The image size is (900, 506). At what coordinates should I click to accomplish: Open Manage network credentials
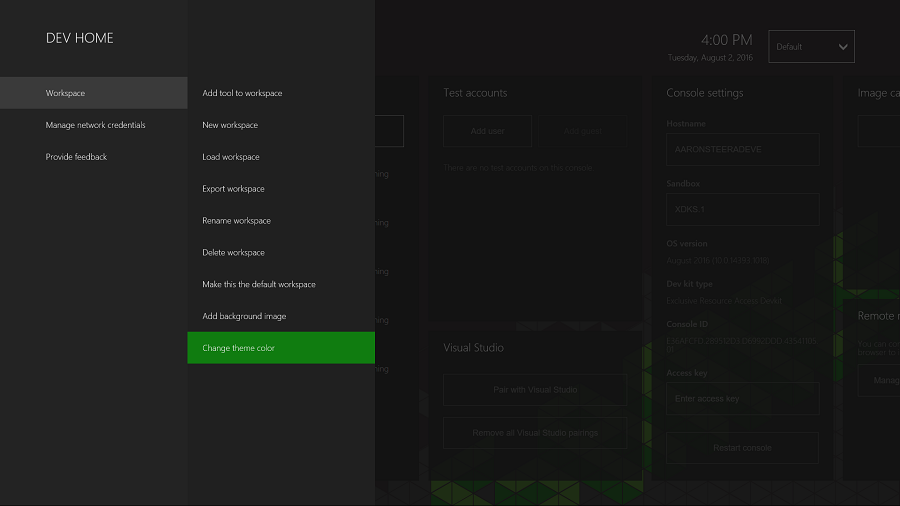pyautogui.click(x=94, y=125)
